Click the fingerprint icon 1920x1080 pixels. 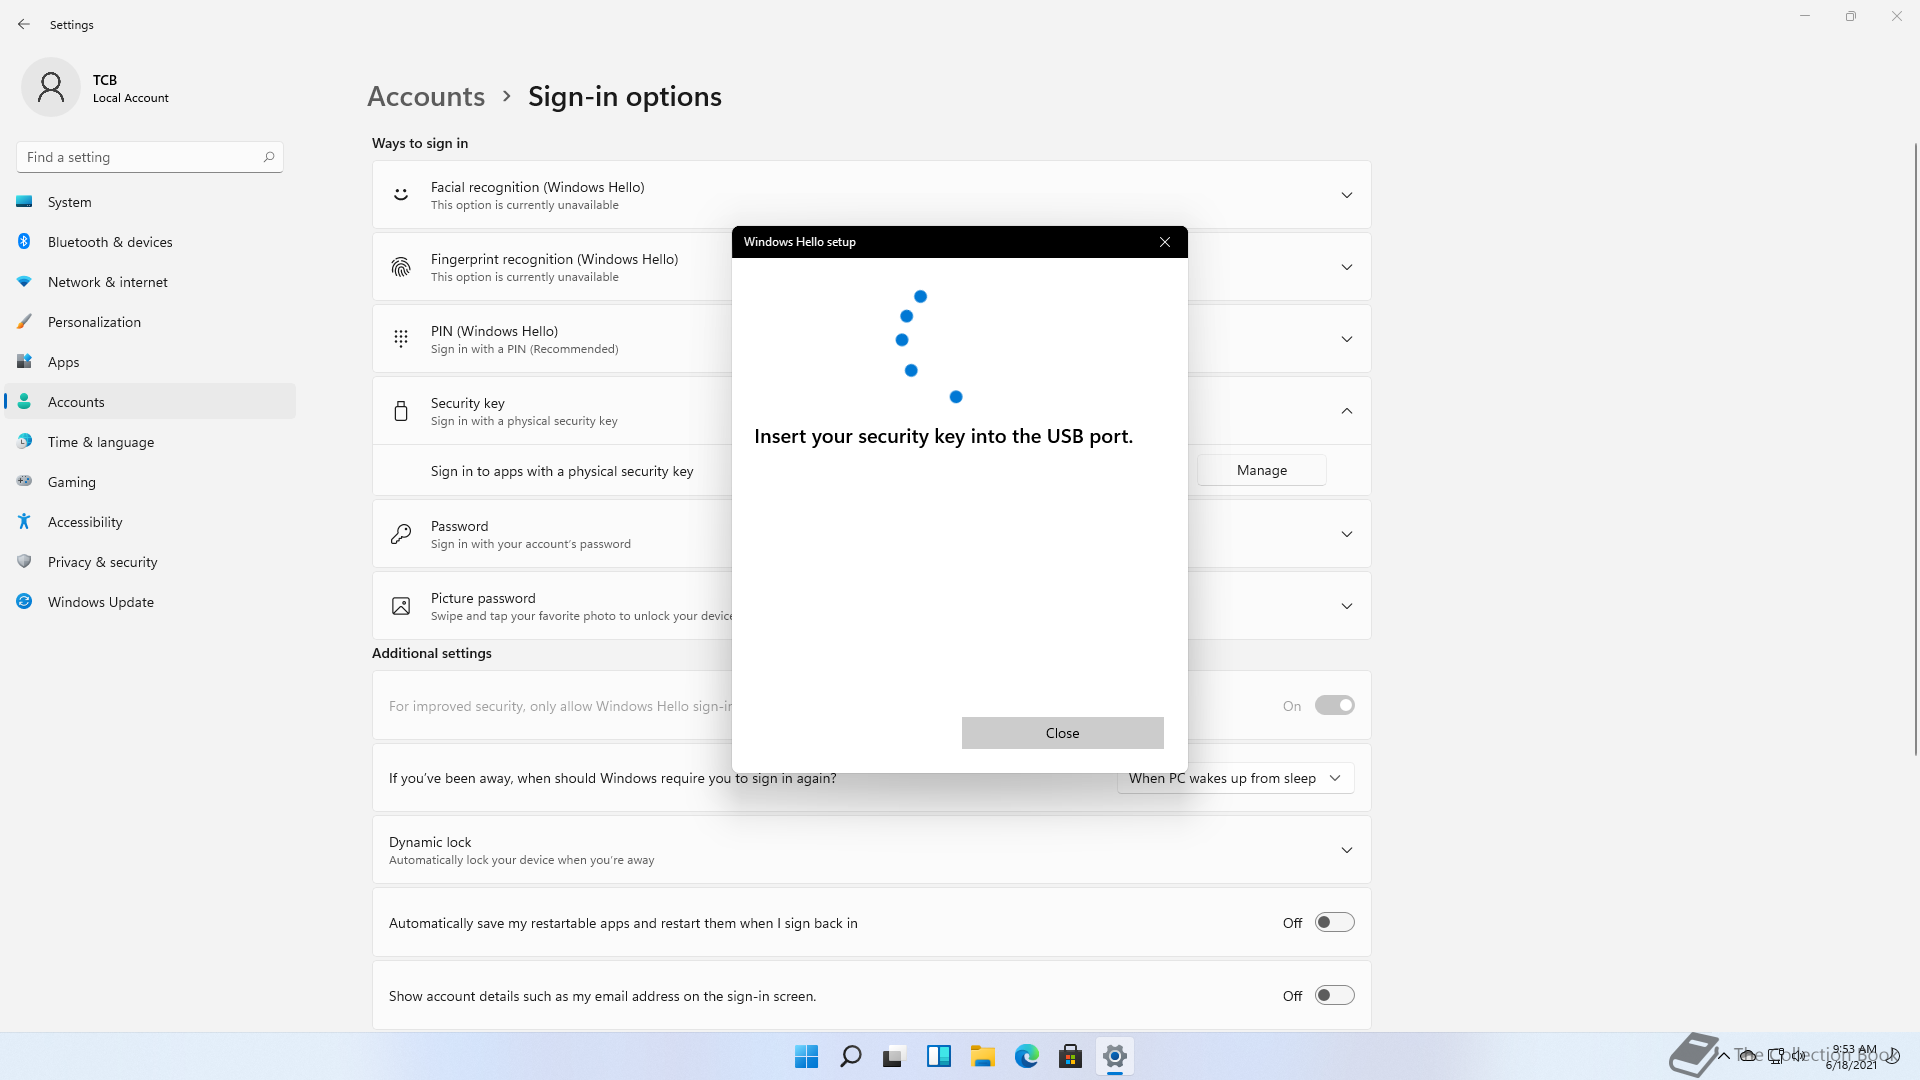click(401, 267)
